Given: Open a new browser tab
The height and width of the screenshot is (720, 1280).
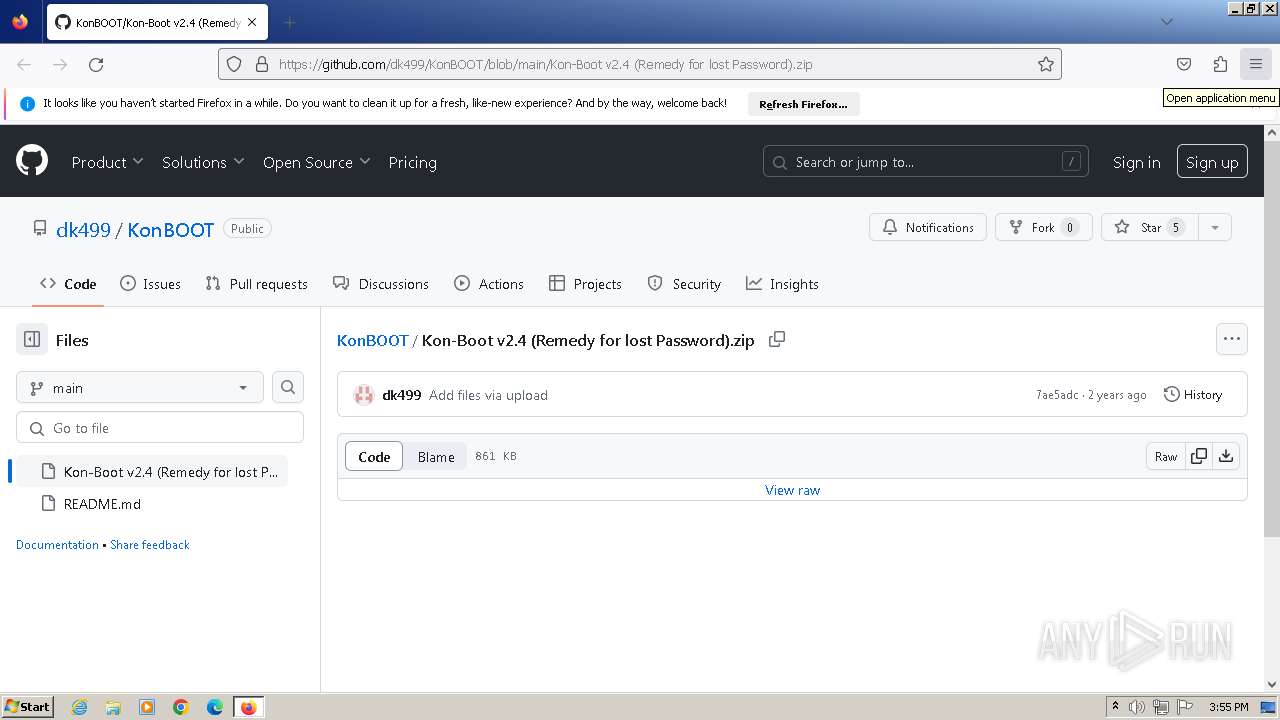Looking at the screenshot, I should click(289, 22).
